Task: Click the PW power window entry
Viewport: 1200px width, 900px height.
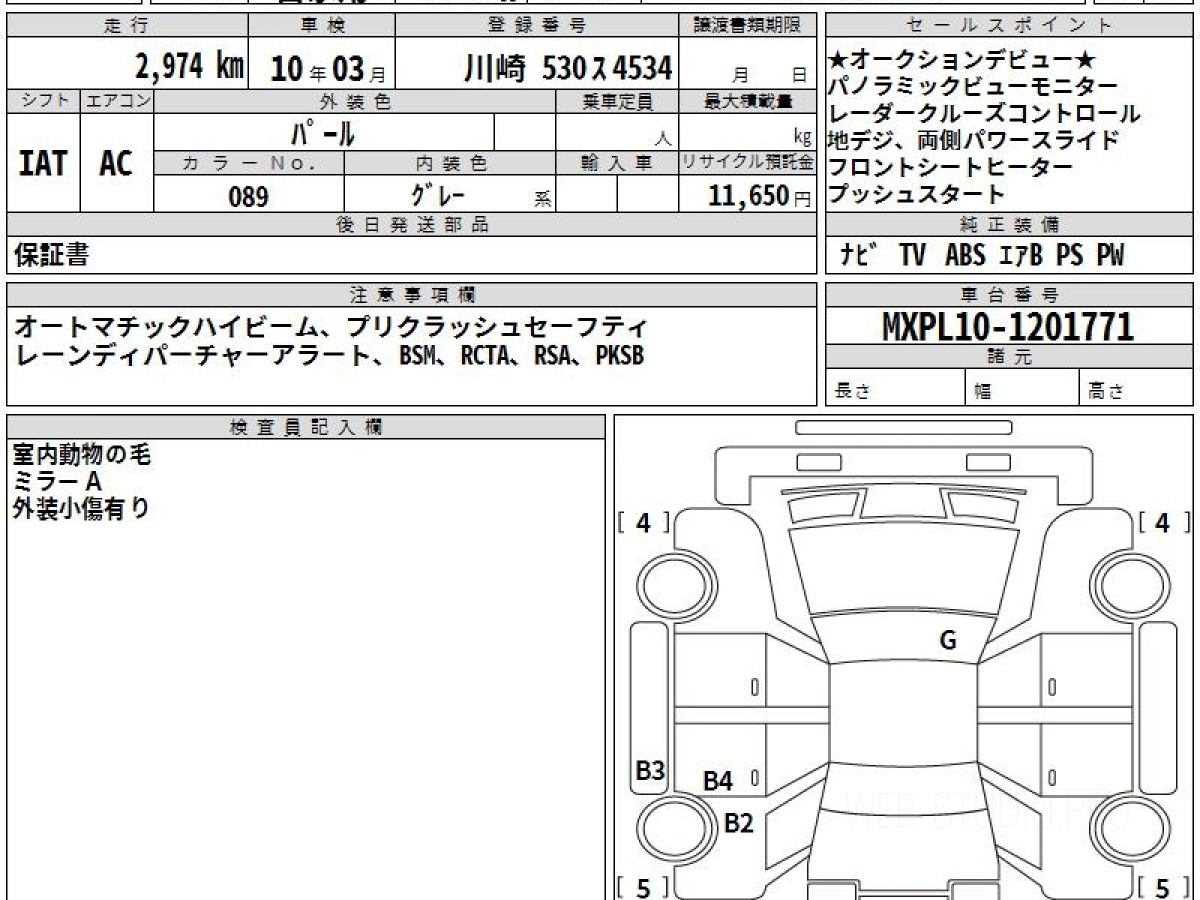Action: click(1110, 255)
